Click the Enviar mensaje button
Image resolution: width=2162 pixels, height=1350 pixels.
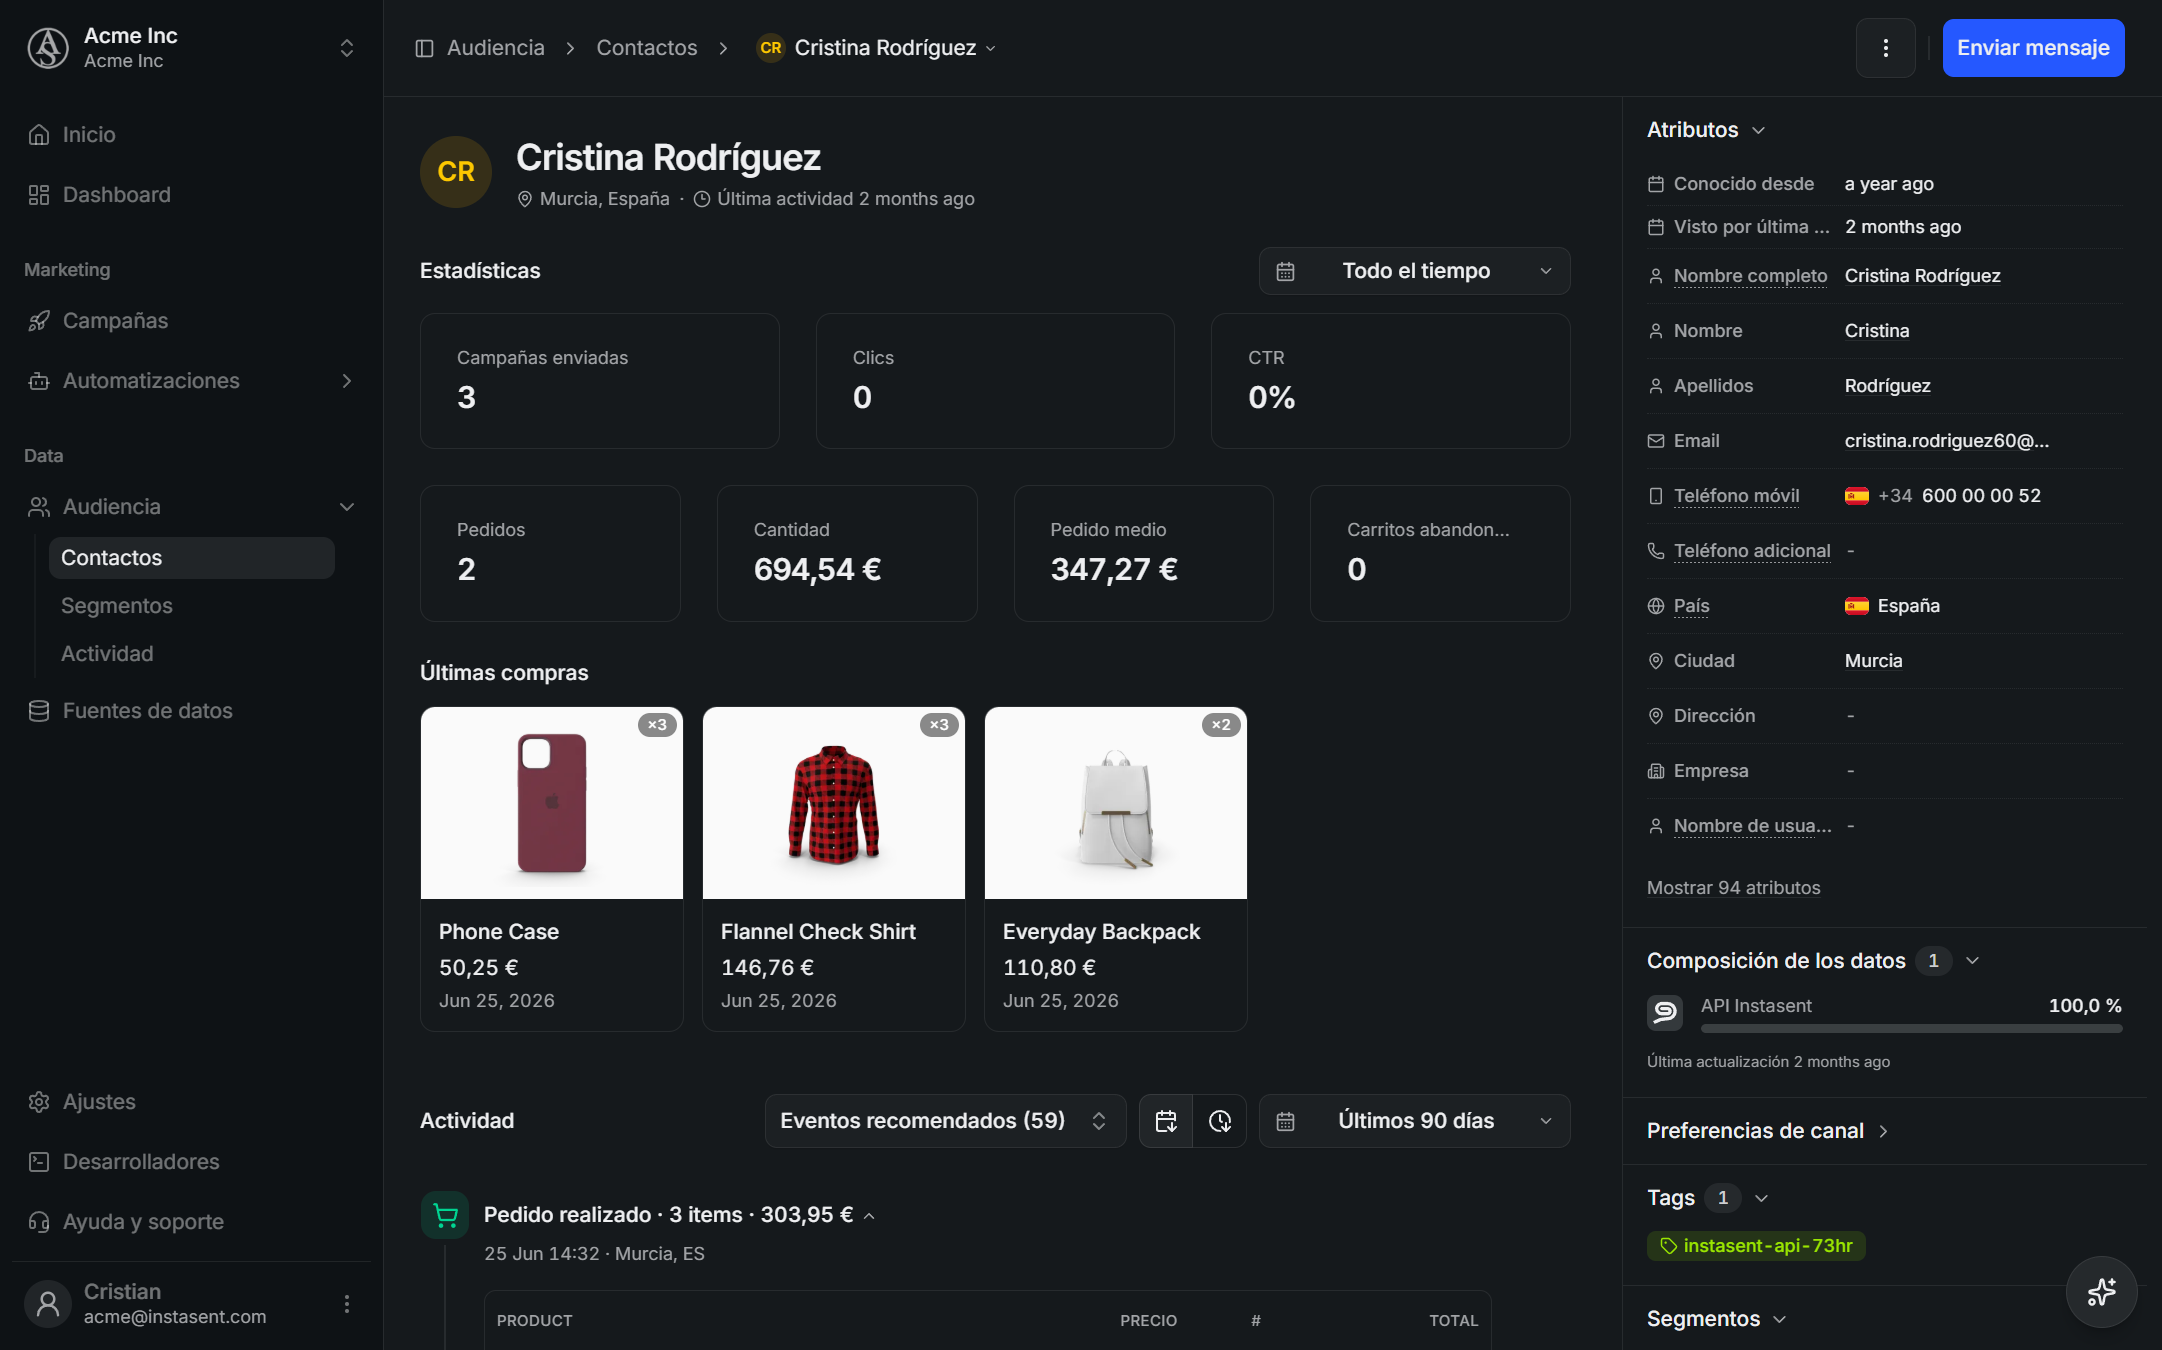point(2033,48)
